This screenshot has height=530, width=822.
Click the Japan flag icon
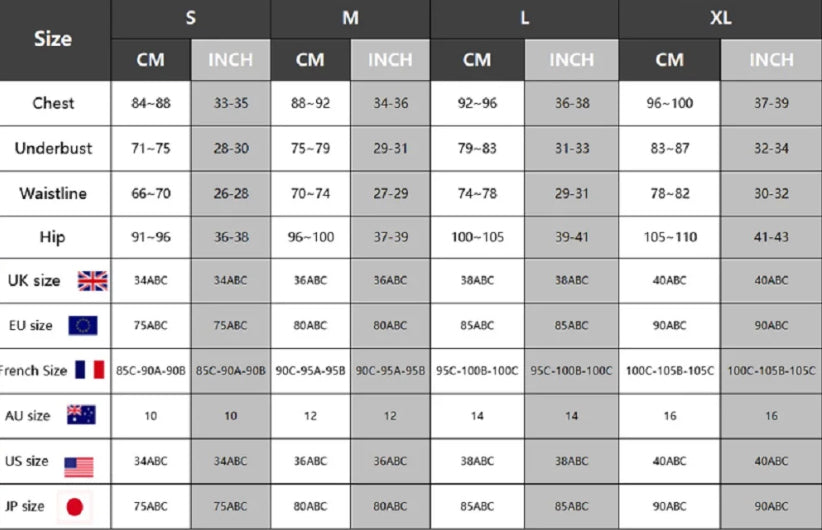coord(74,507)
